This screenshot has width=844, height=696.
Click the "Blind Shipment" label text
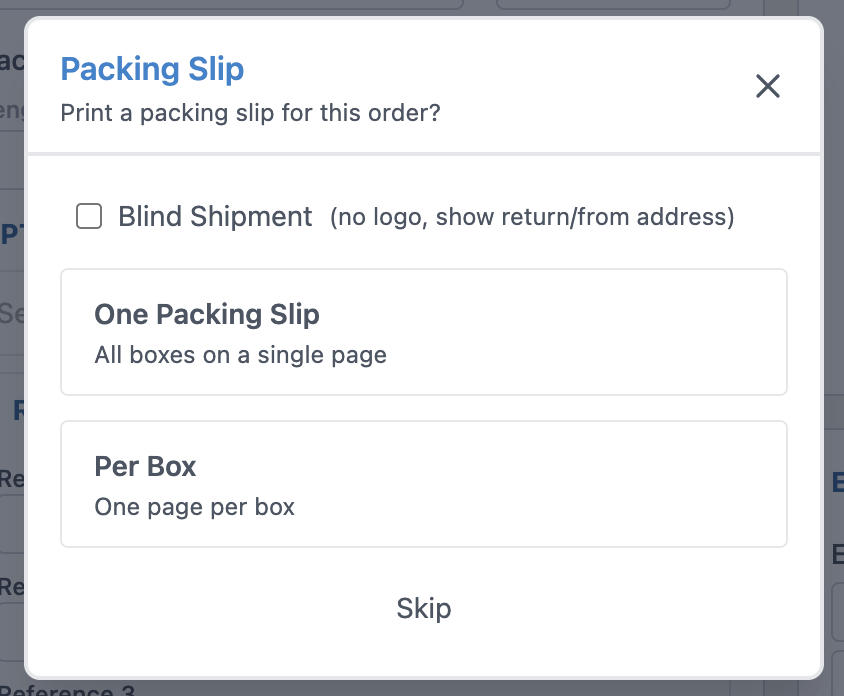(x=215, y=216)
